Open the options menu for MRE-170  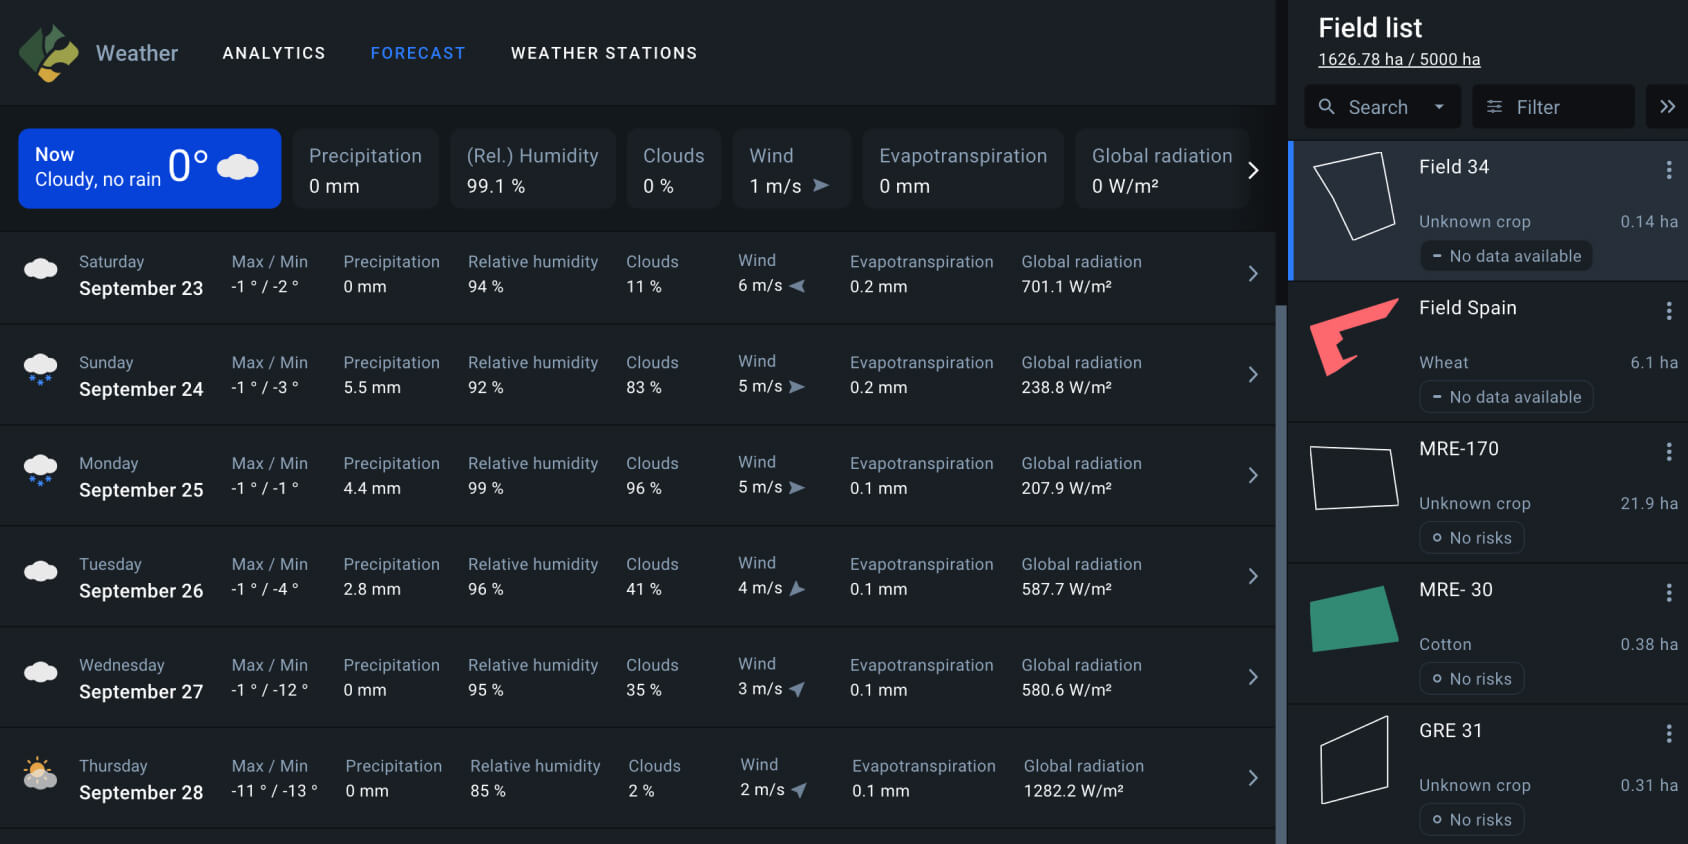click(x=1668, y=452)
